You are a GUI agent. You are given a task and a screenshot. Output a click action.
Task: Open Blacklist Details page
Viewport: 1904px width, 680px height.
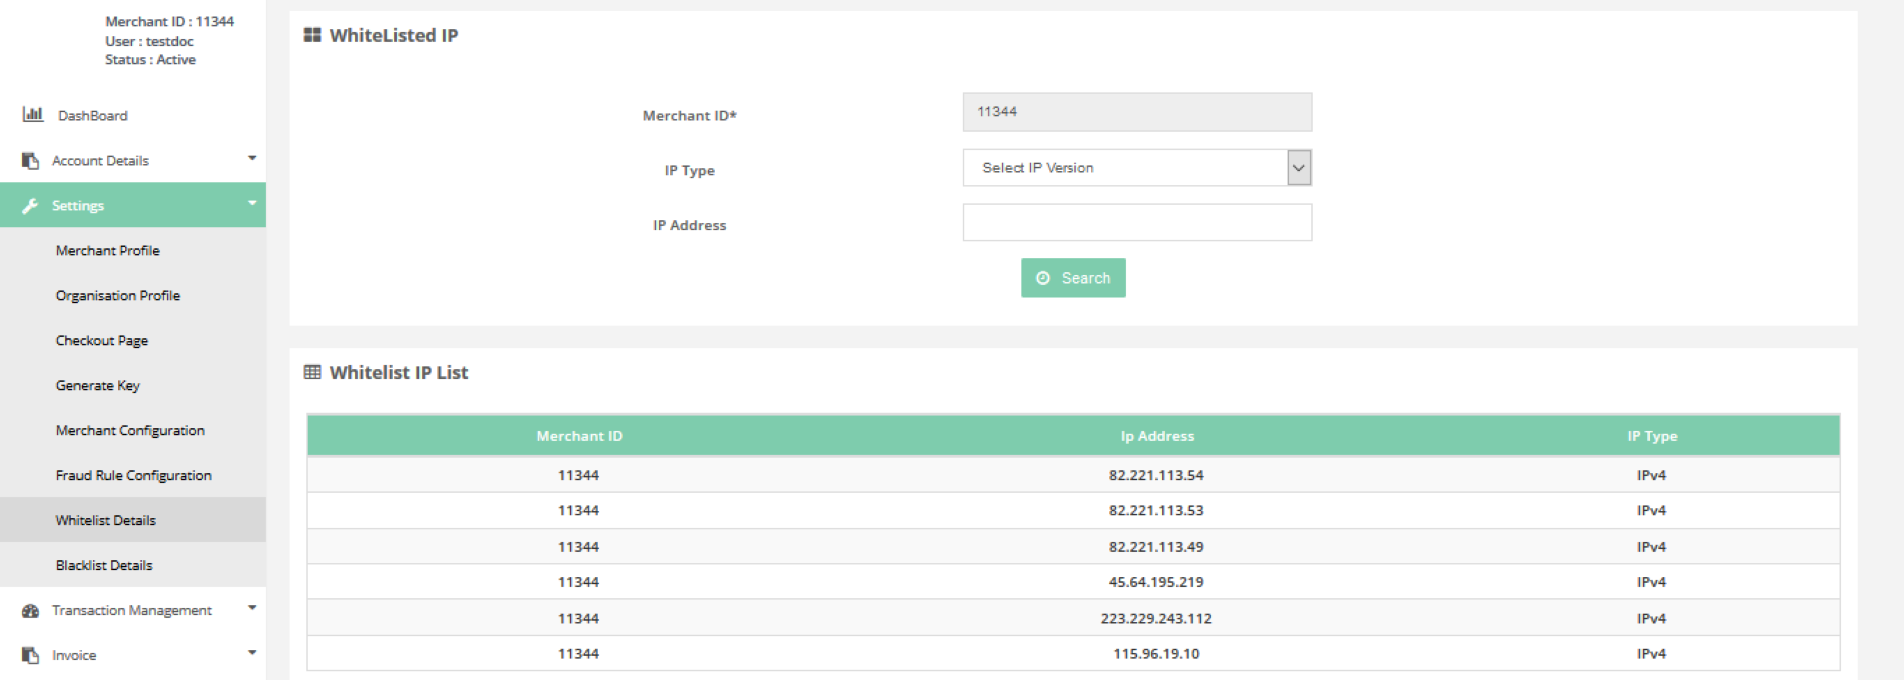click(104, 565)
